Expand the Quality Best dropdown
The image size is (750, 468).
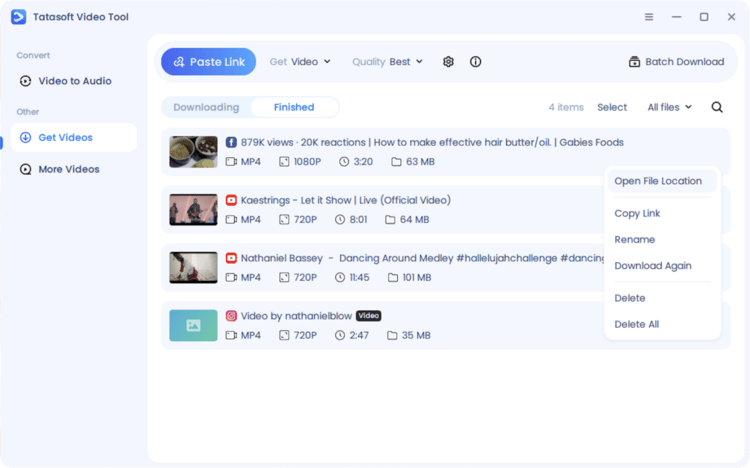tap(387, 62)
